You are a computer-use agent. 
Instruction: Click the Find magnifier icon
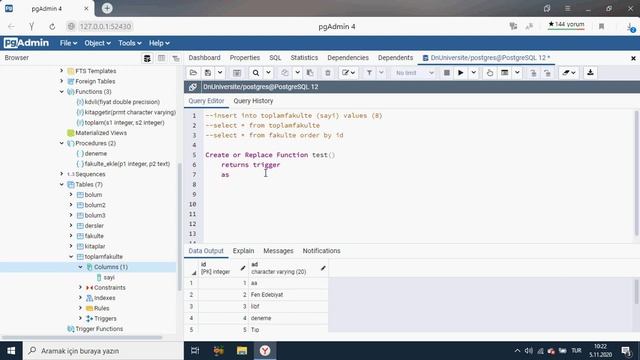pyautogui.click(x=256, y=73)
